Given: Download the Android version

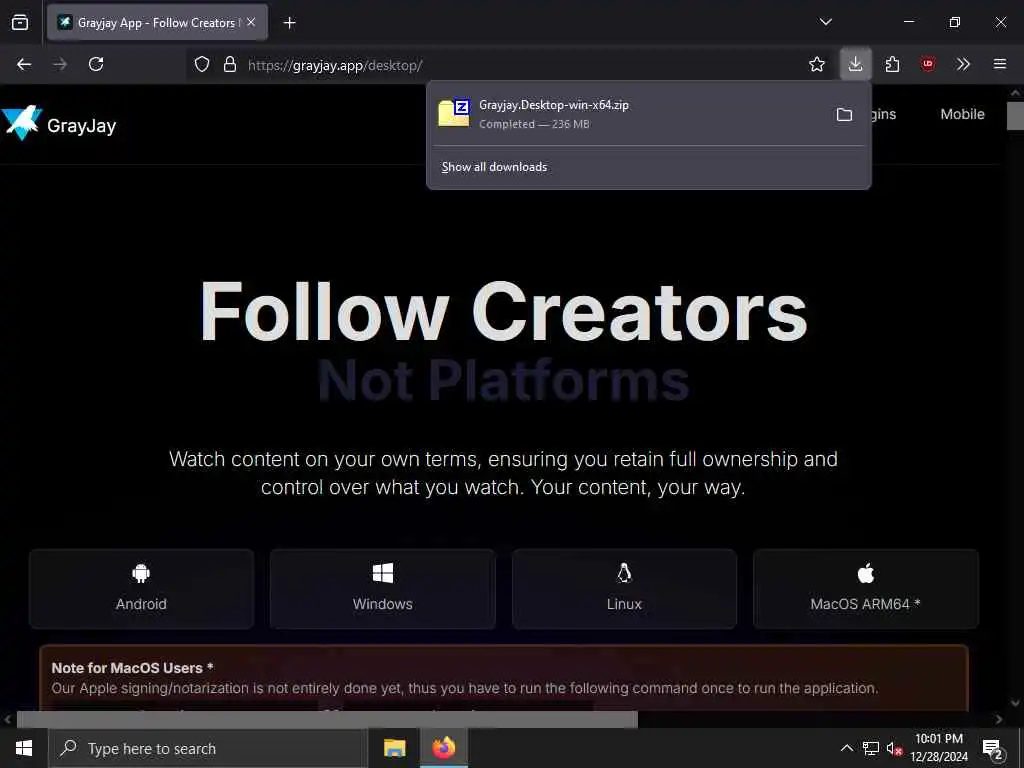Looking at the screenshot, I should (x=141, y=588).
